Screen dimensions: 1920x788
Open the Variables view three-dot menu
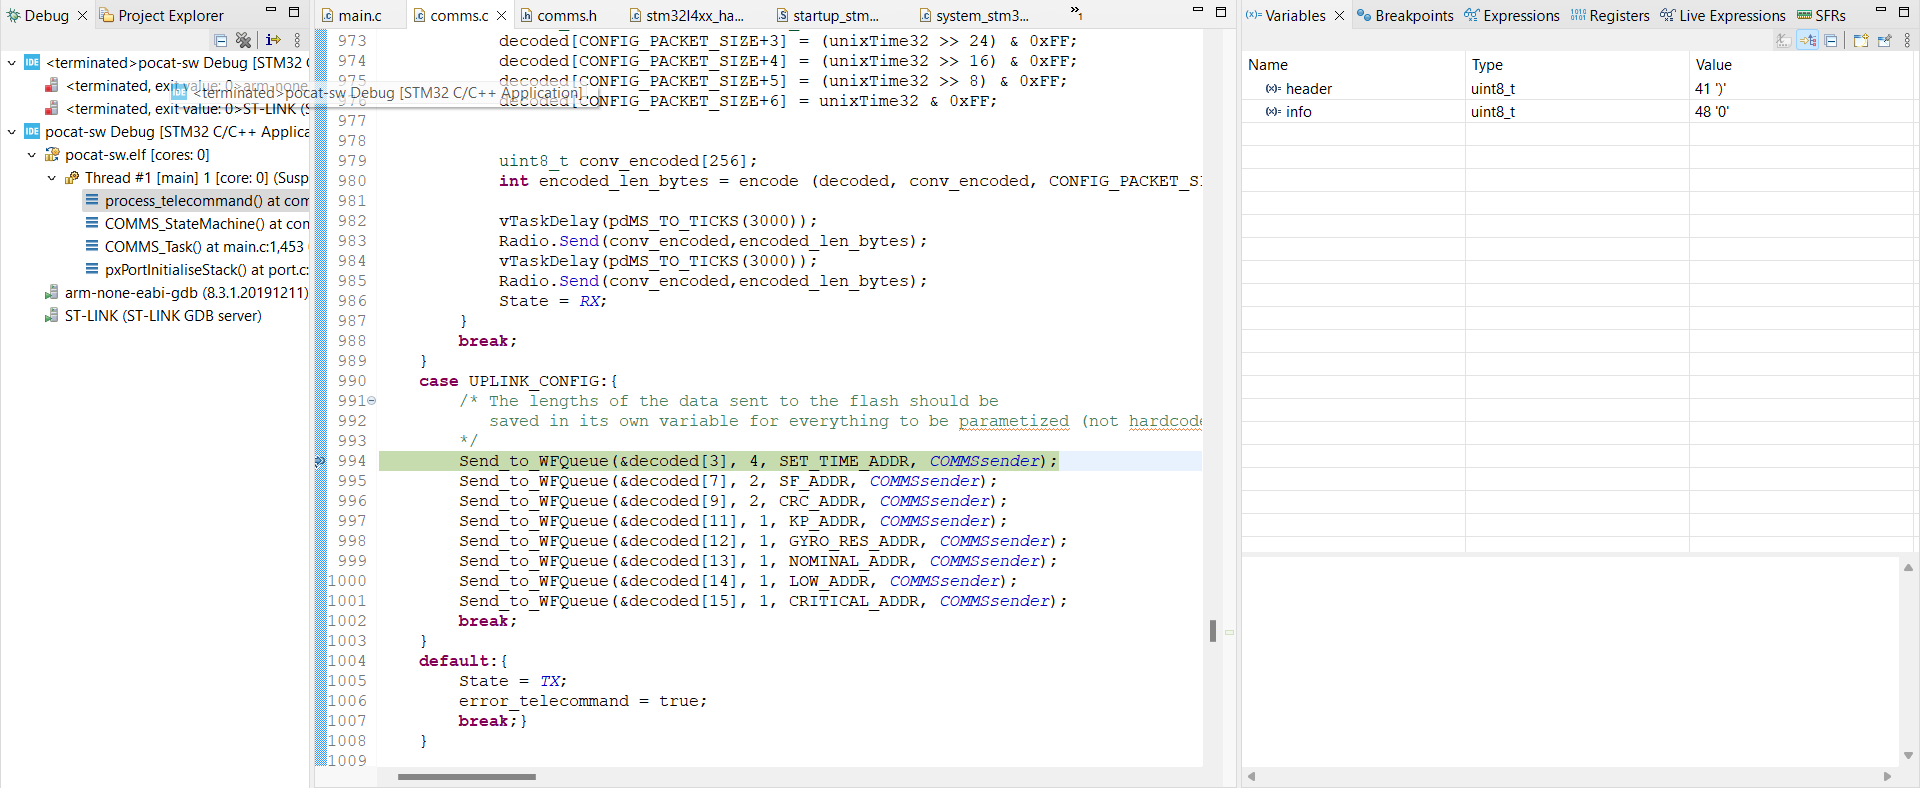pyautogui.click(x=1907, y=40)
